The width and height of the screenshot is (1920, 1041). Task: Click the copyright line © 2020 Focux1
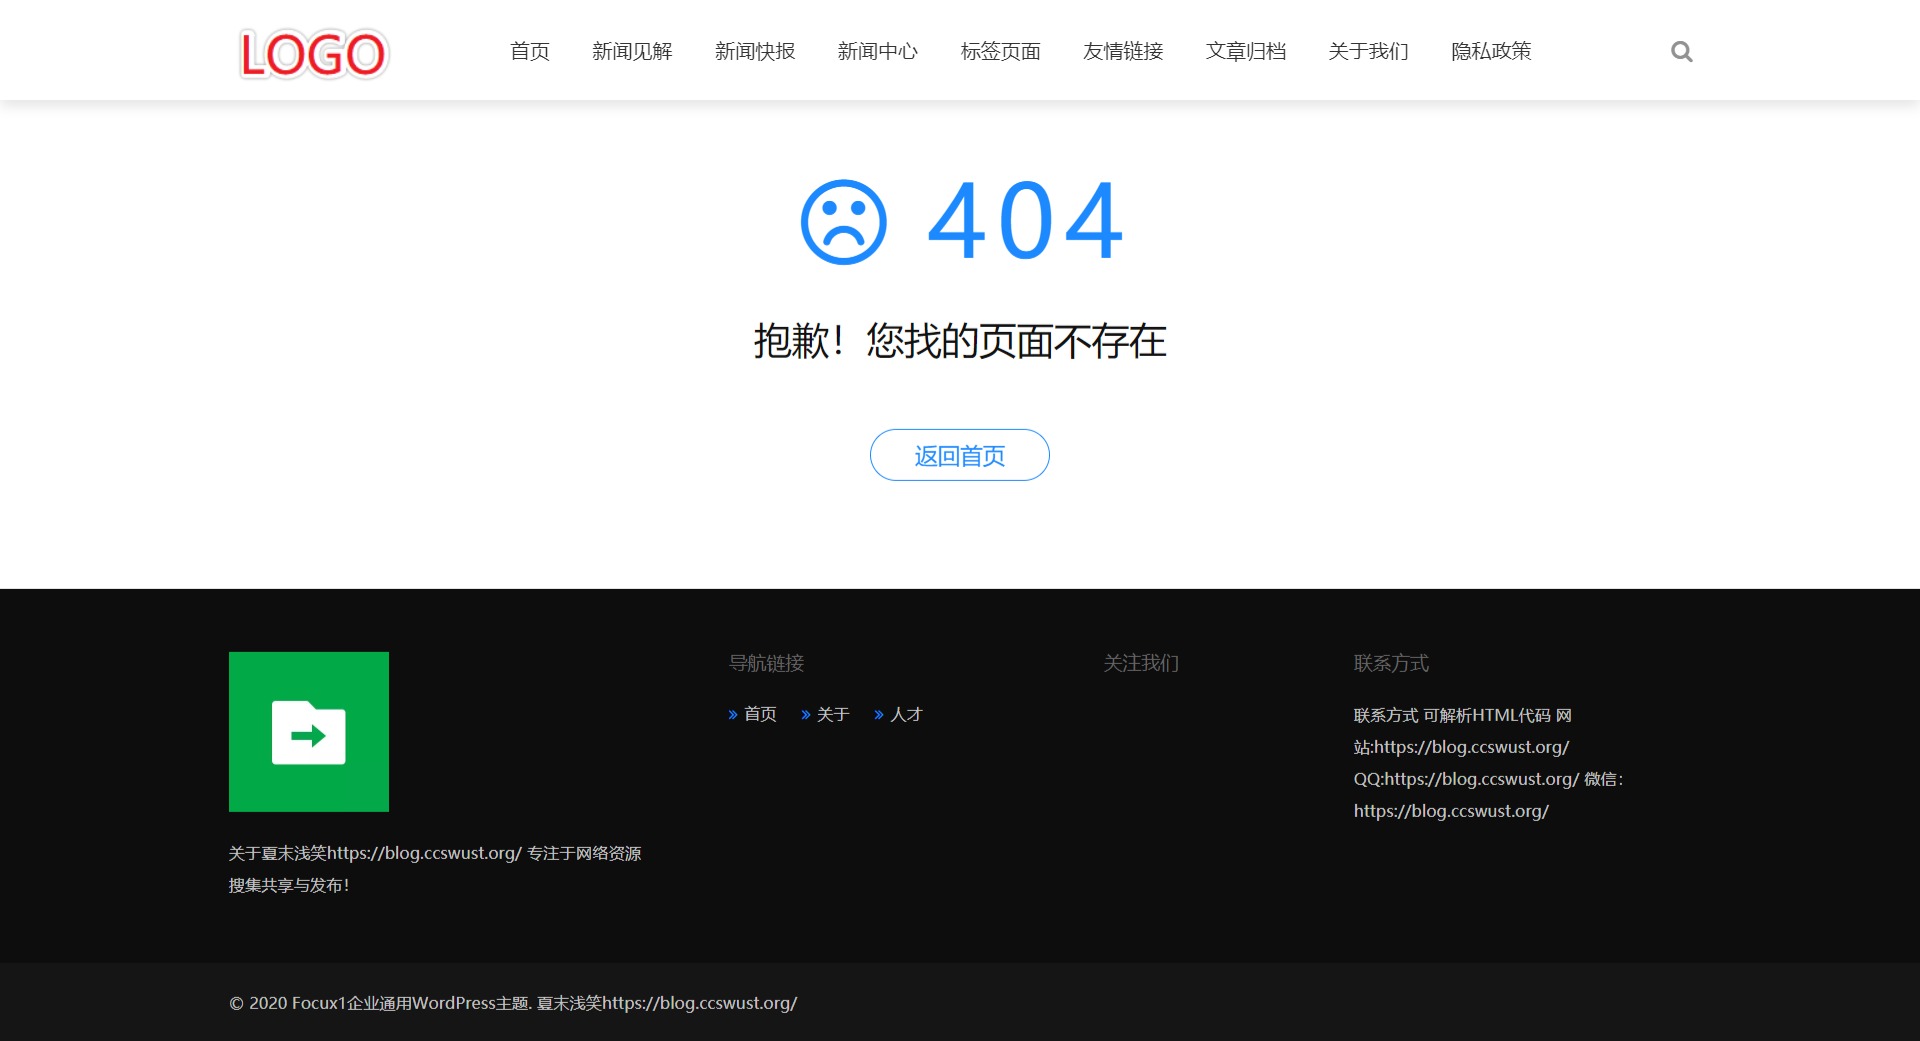pos(513,1003)
